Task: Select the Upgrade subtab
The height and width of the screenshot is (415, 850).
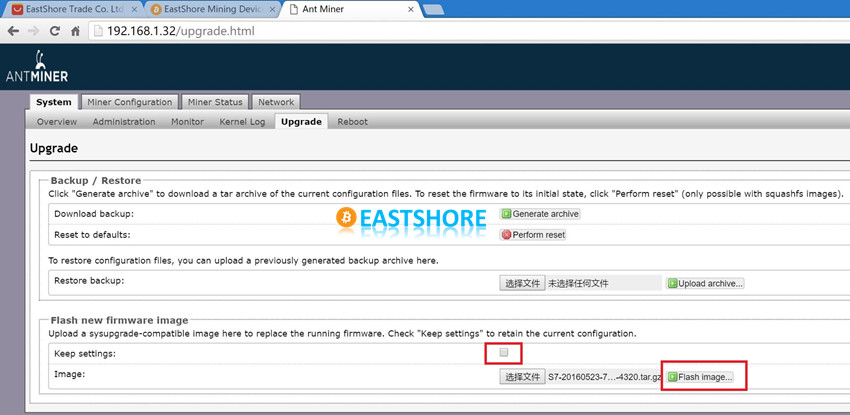Action: click(x=301, y=122)
